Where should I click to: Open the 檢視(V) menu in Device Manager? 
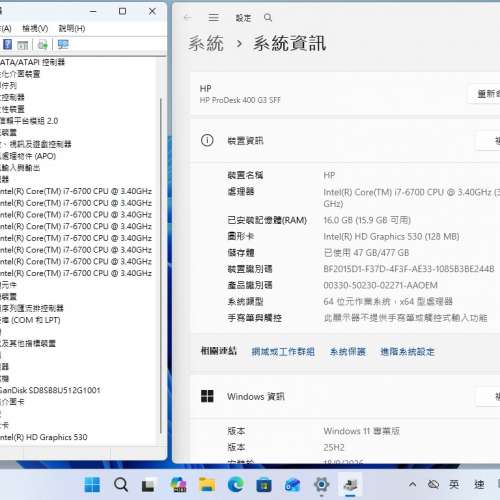pos(35,29)
